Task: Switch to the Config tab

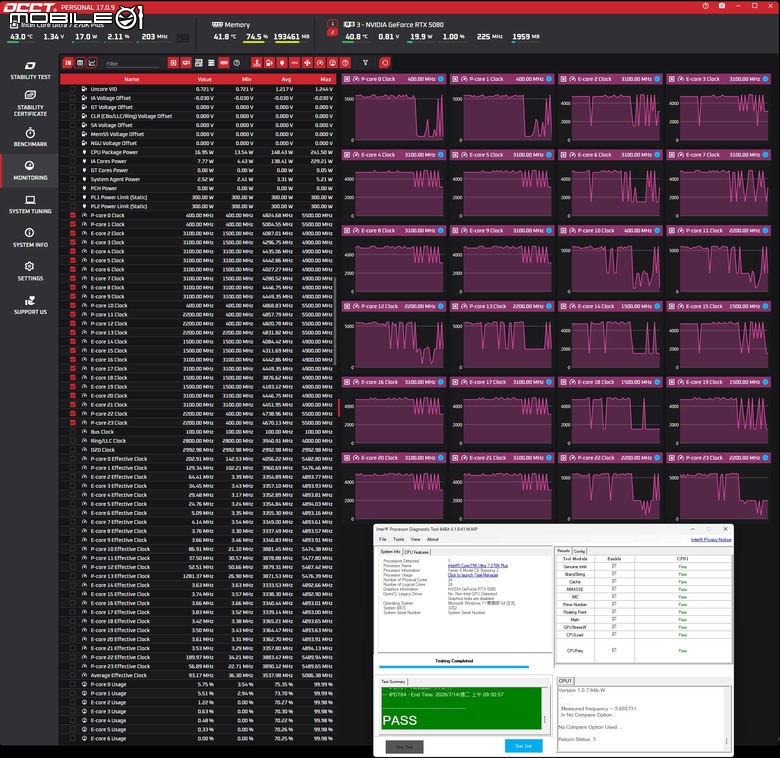Action: click(580, 551)
